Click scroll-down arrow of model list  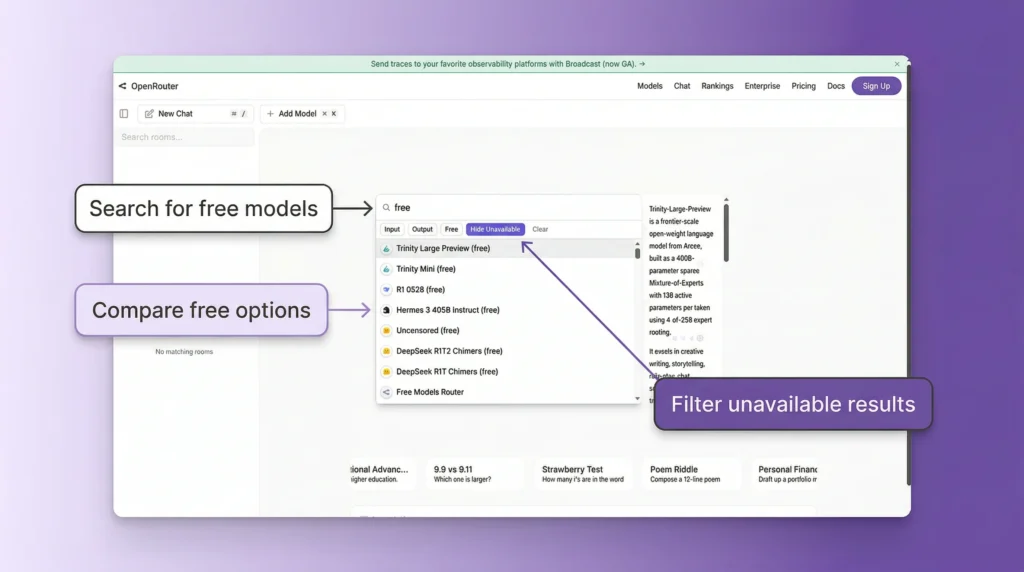pyautogui.click(x=637, y=398)
